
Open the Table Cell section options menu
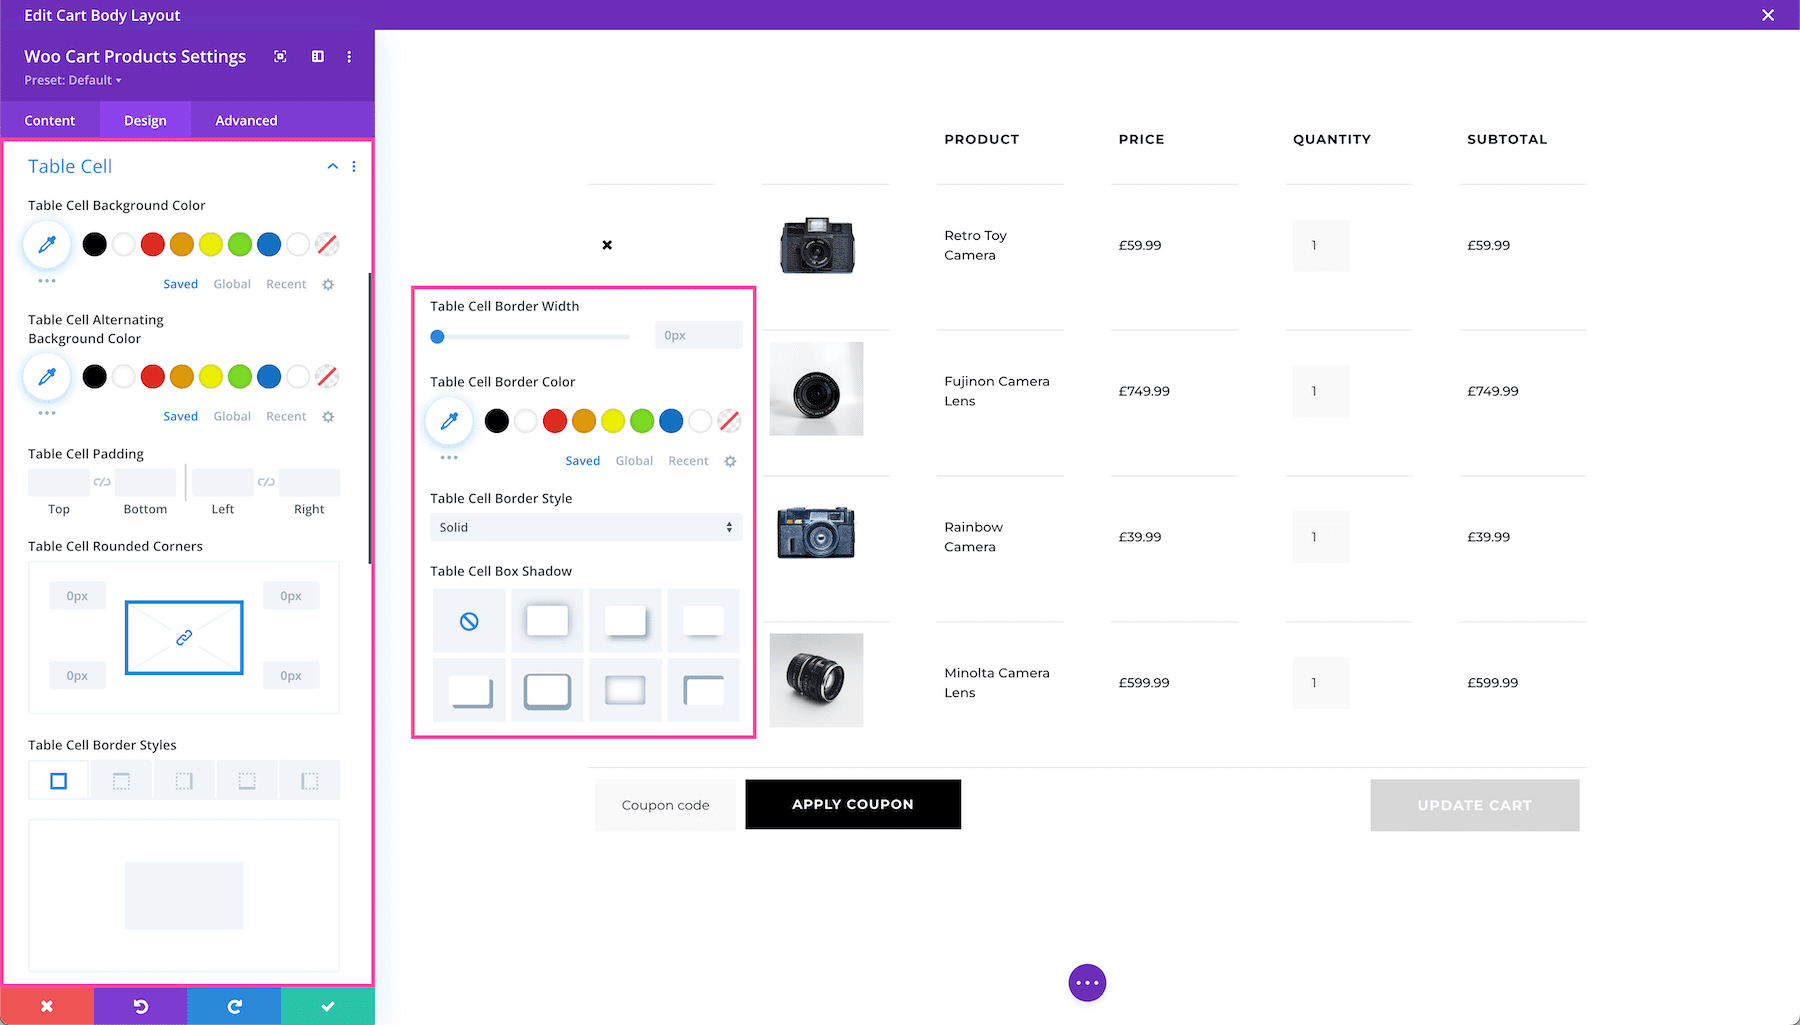(353, 166)
